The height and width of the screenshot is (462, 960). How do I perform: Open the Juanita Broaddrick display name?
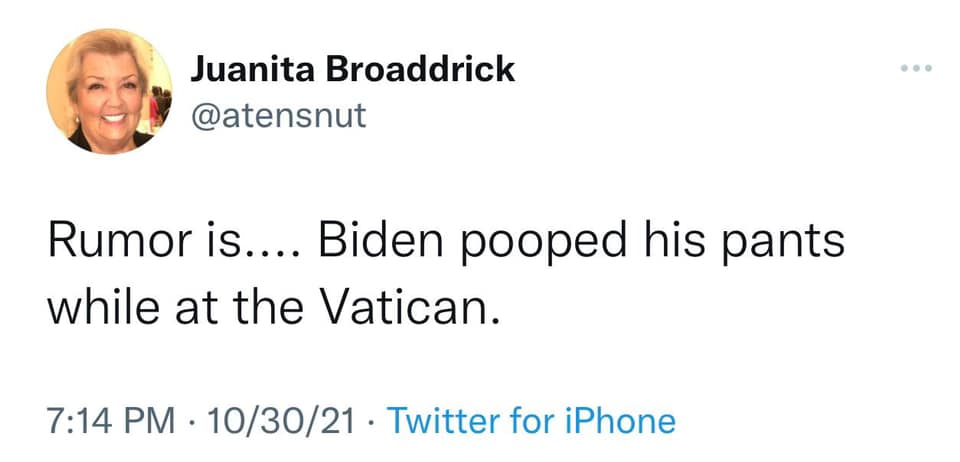point(352,69)
